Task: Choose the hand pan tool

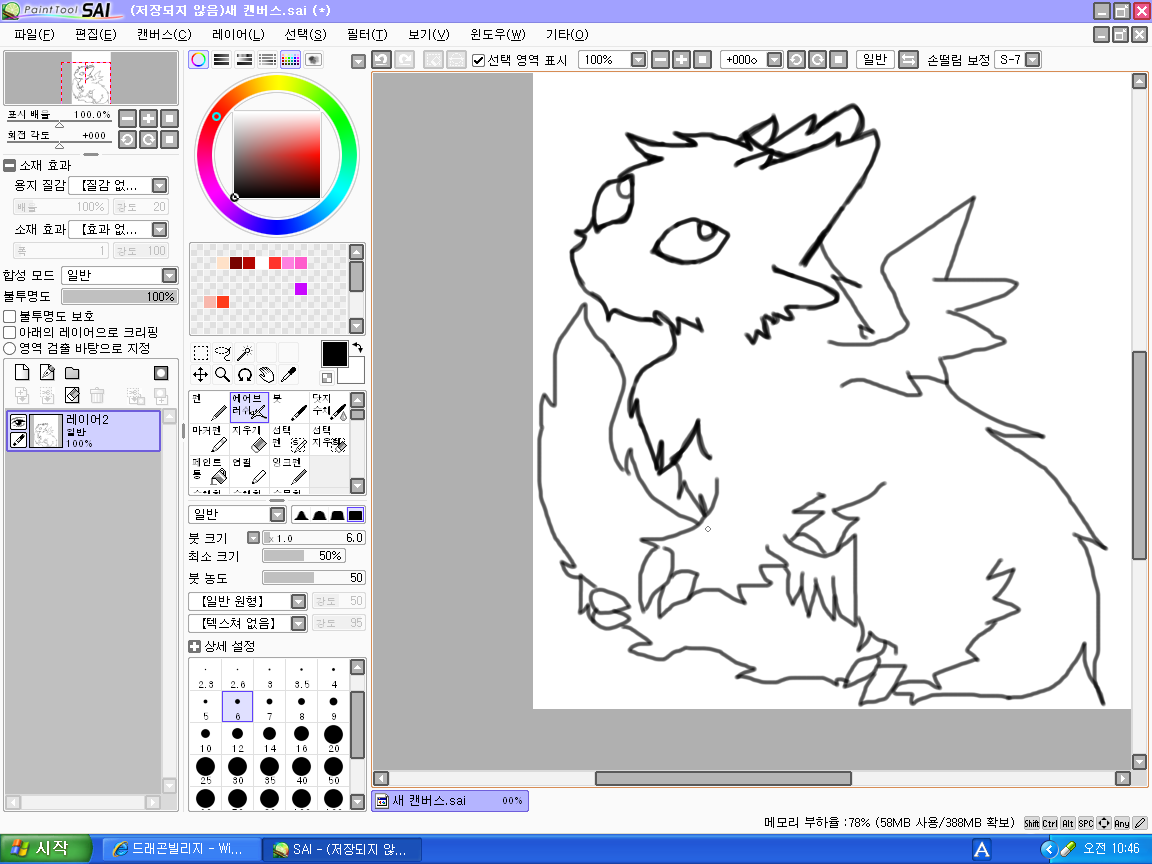Action: tap(267, 375)
